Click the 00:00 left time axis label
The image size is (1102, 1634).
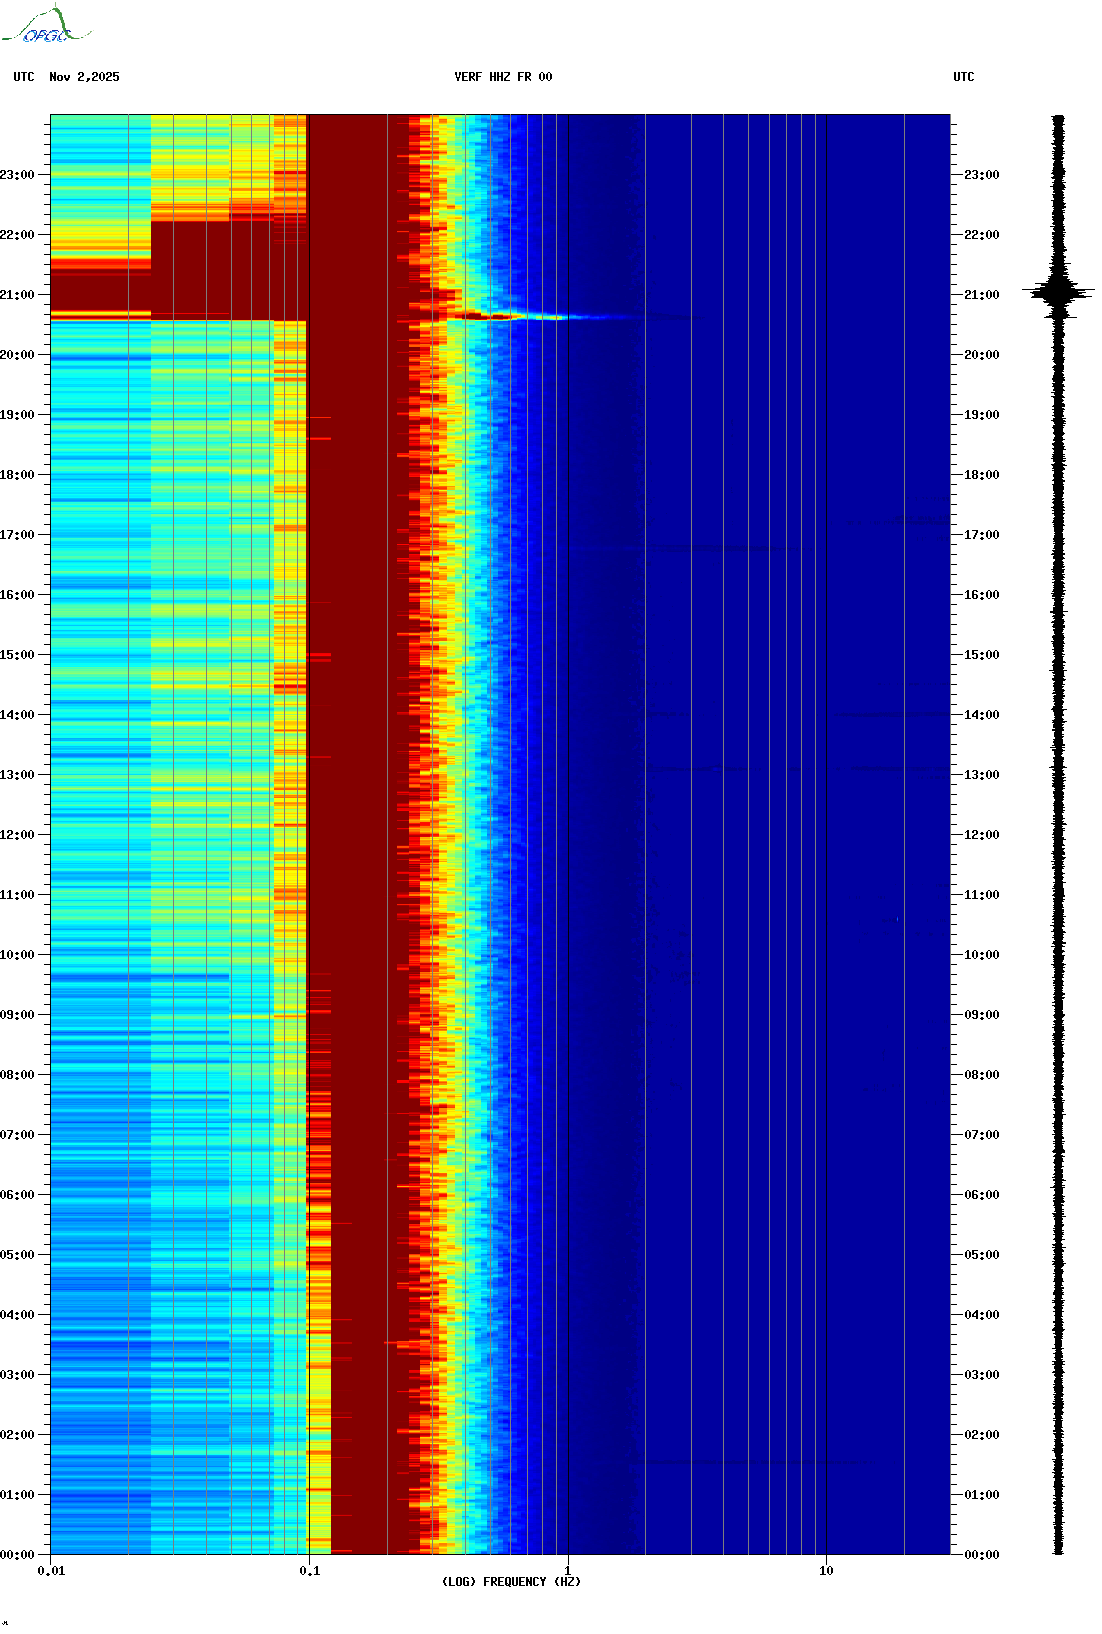click(17, 1555)
